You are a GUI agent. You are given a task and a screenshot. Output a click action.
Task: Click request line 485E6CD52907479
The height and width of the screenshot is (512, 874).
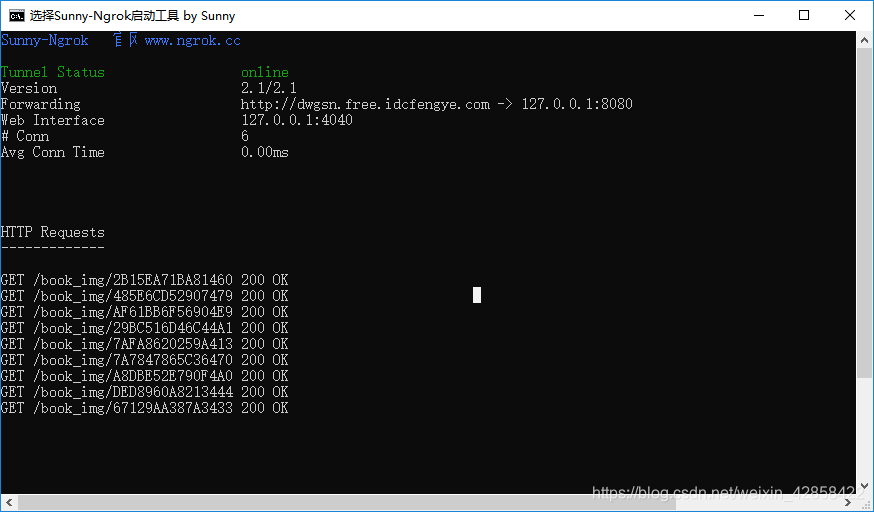144,296
